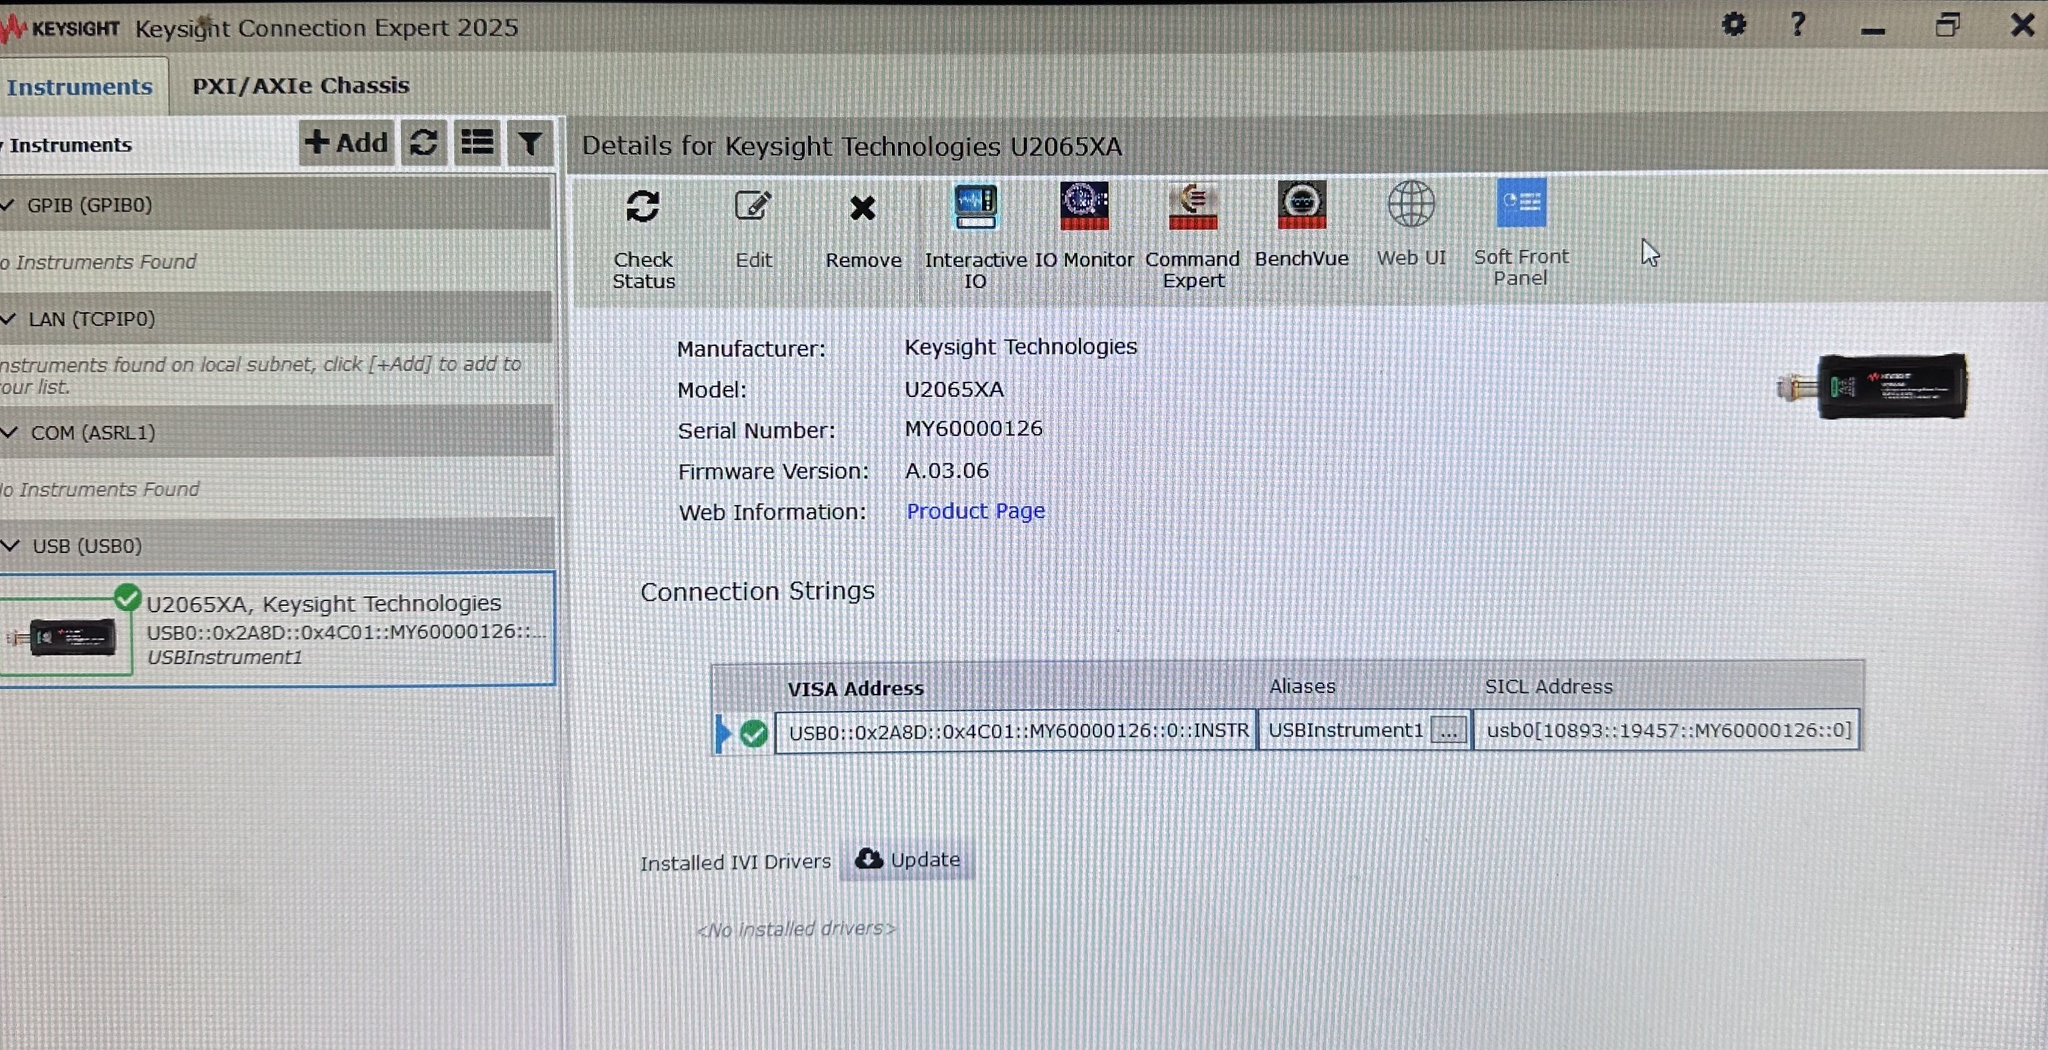Click the U2065XA sensor image in details
The width and height of the screenshot is (2048, 1050).
(1873, 386)
